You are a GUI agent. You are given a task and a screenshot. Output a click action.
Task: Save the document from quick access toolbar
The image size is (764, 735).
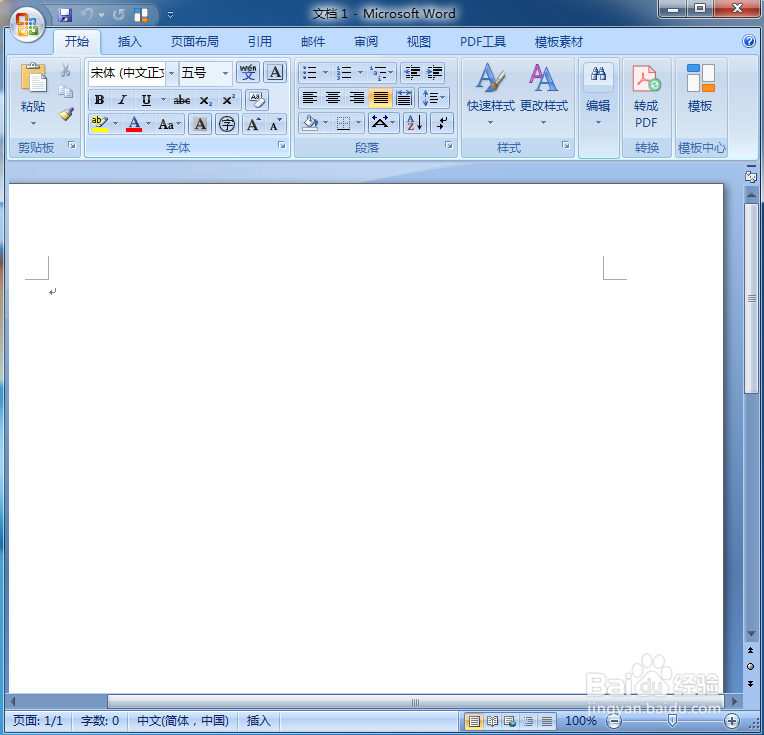click(65, 15)
